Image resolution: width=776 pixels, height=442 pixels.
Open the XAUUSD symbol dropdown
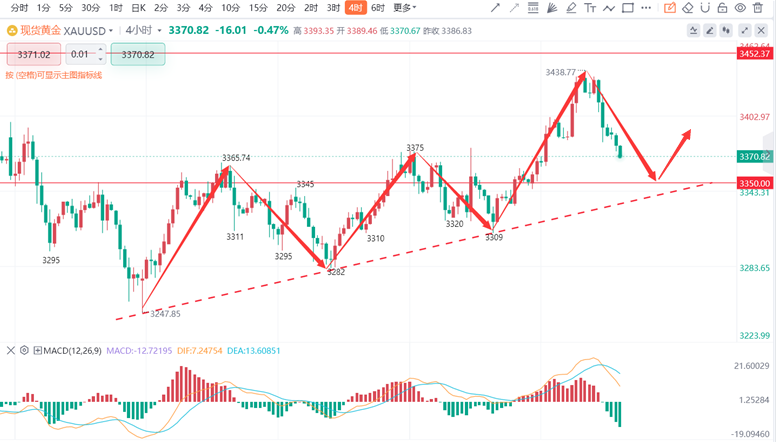coord(88,31)
